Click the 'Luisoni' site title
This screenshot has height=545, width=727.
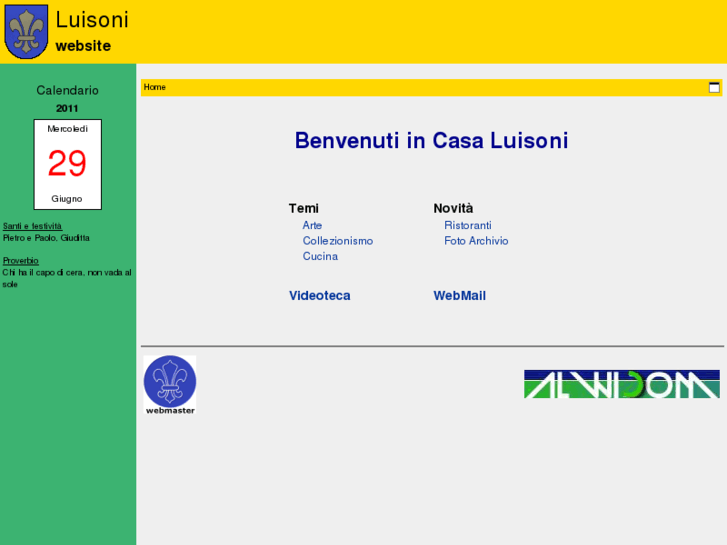92,20
